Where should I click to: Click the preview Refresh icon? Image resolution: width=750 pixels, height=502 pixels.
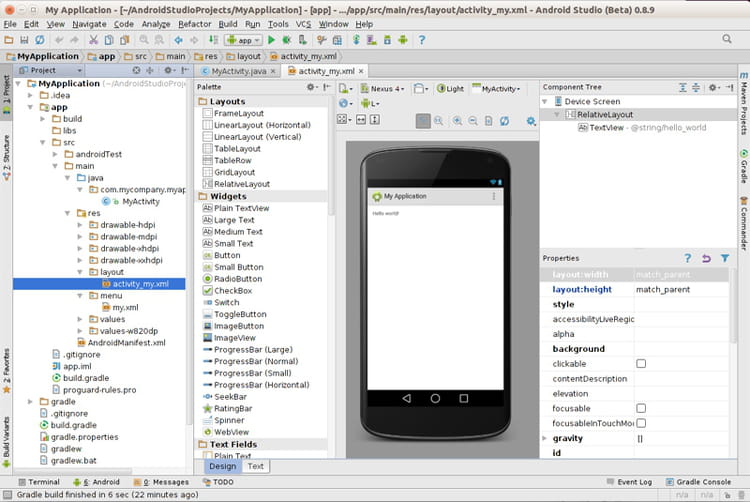pos(504,121)
